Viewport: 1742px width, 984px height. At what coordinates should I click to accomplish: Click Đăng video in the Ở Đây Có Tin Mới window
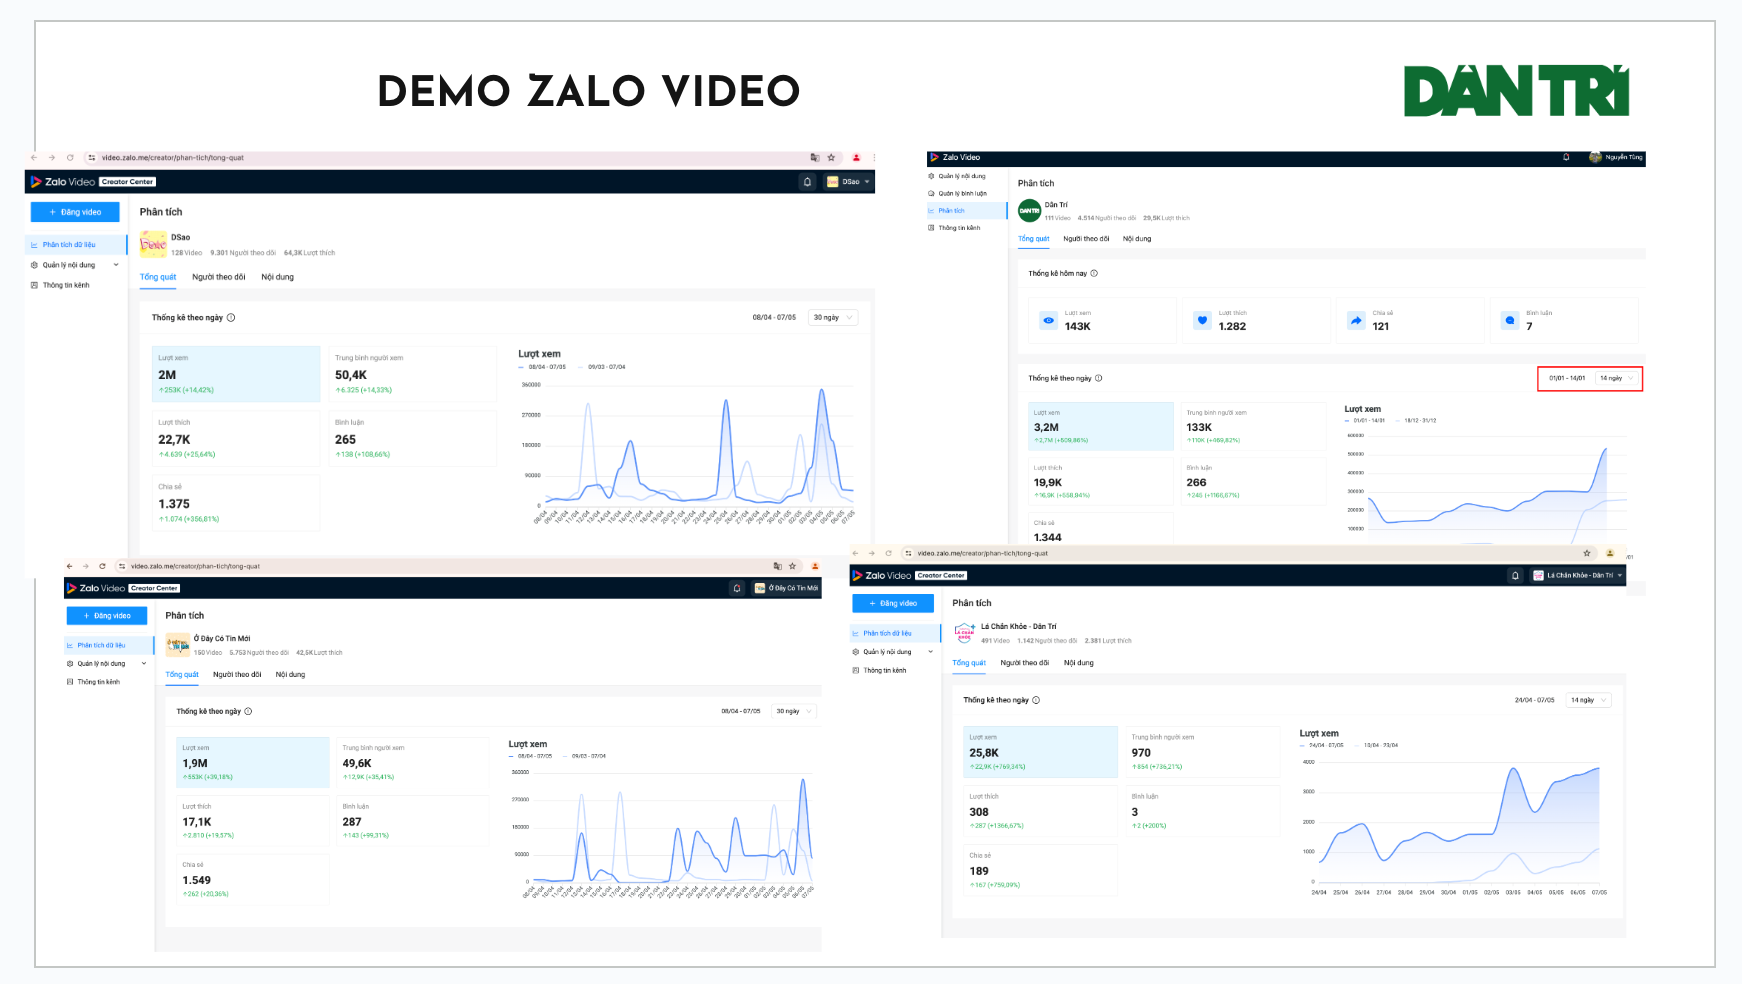pos(107,616)
